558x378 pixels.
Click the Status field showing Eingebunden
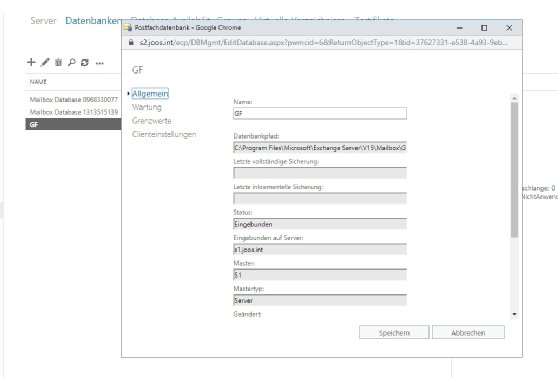pos(320,224)
